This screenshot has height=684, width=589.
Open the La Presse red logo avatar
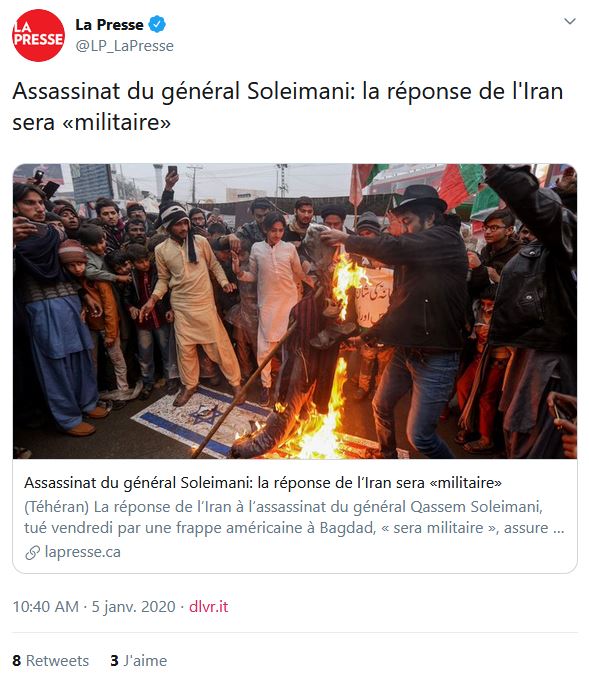coord(38,35)
